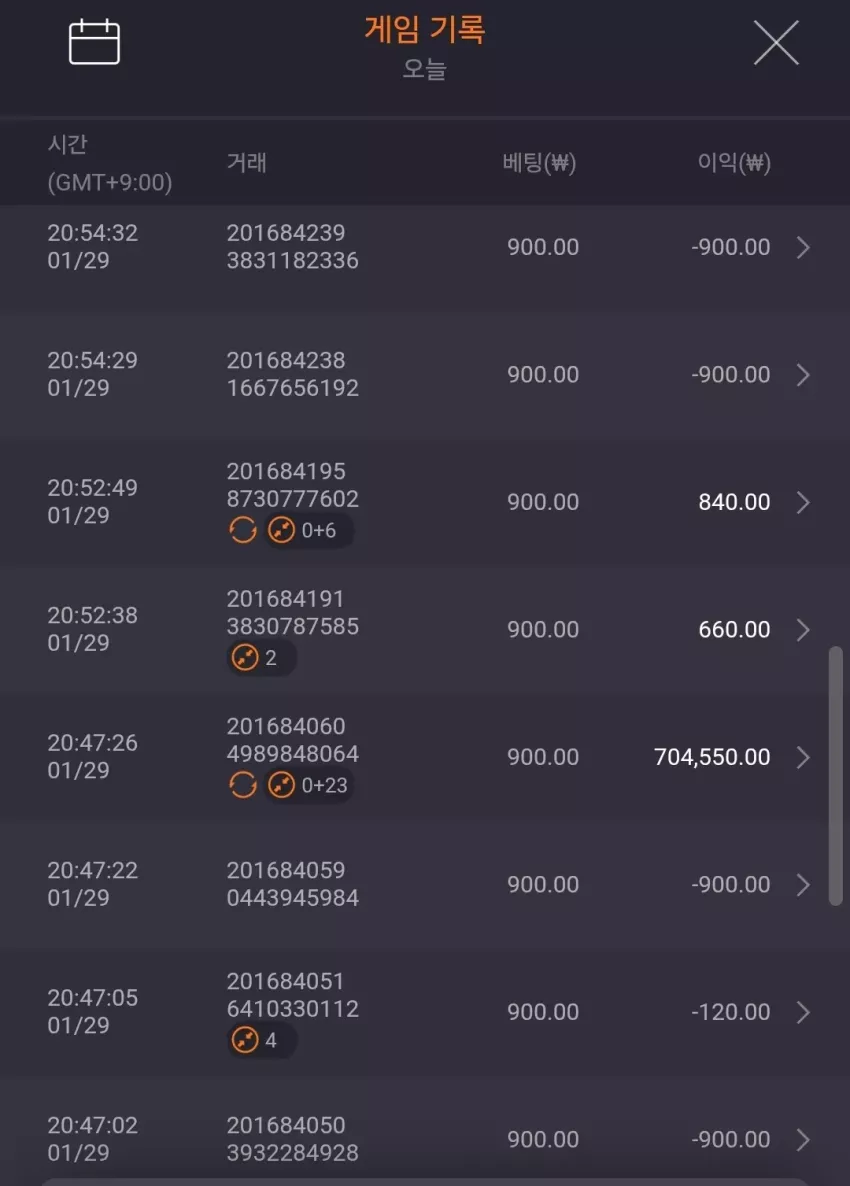Select transaction 201684059 row

425,884
